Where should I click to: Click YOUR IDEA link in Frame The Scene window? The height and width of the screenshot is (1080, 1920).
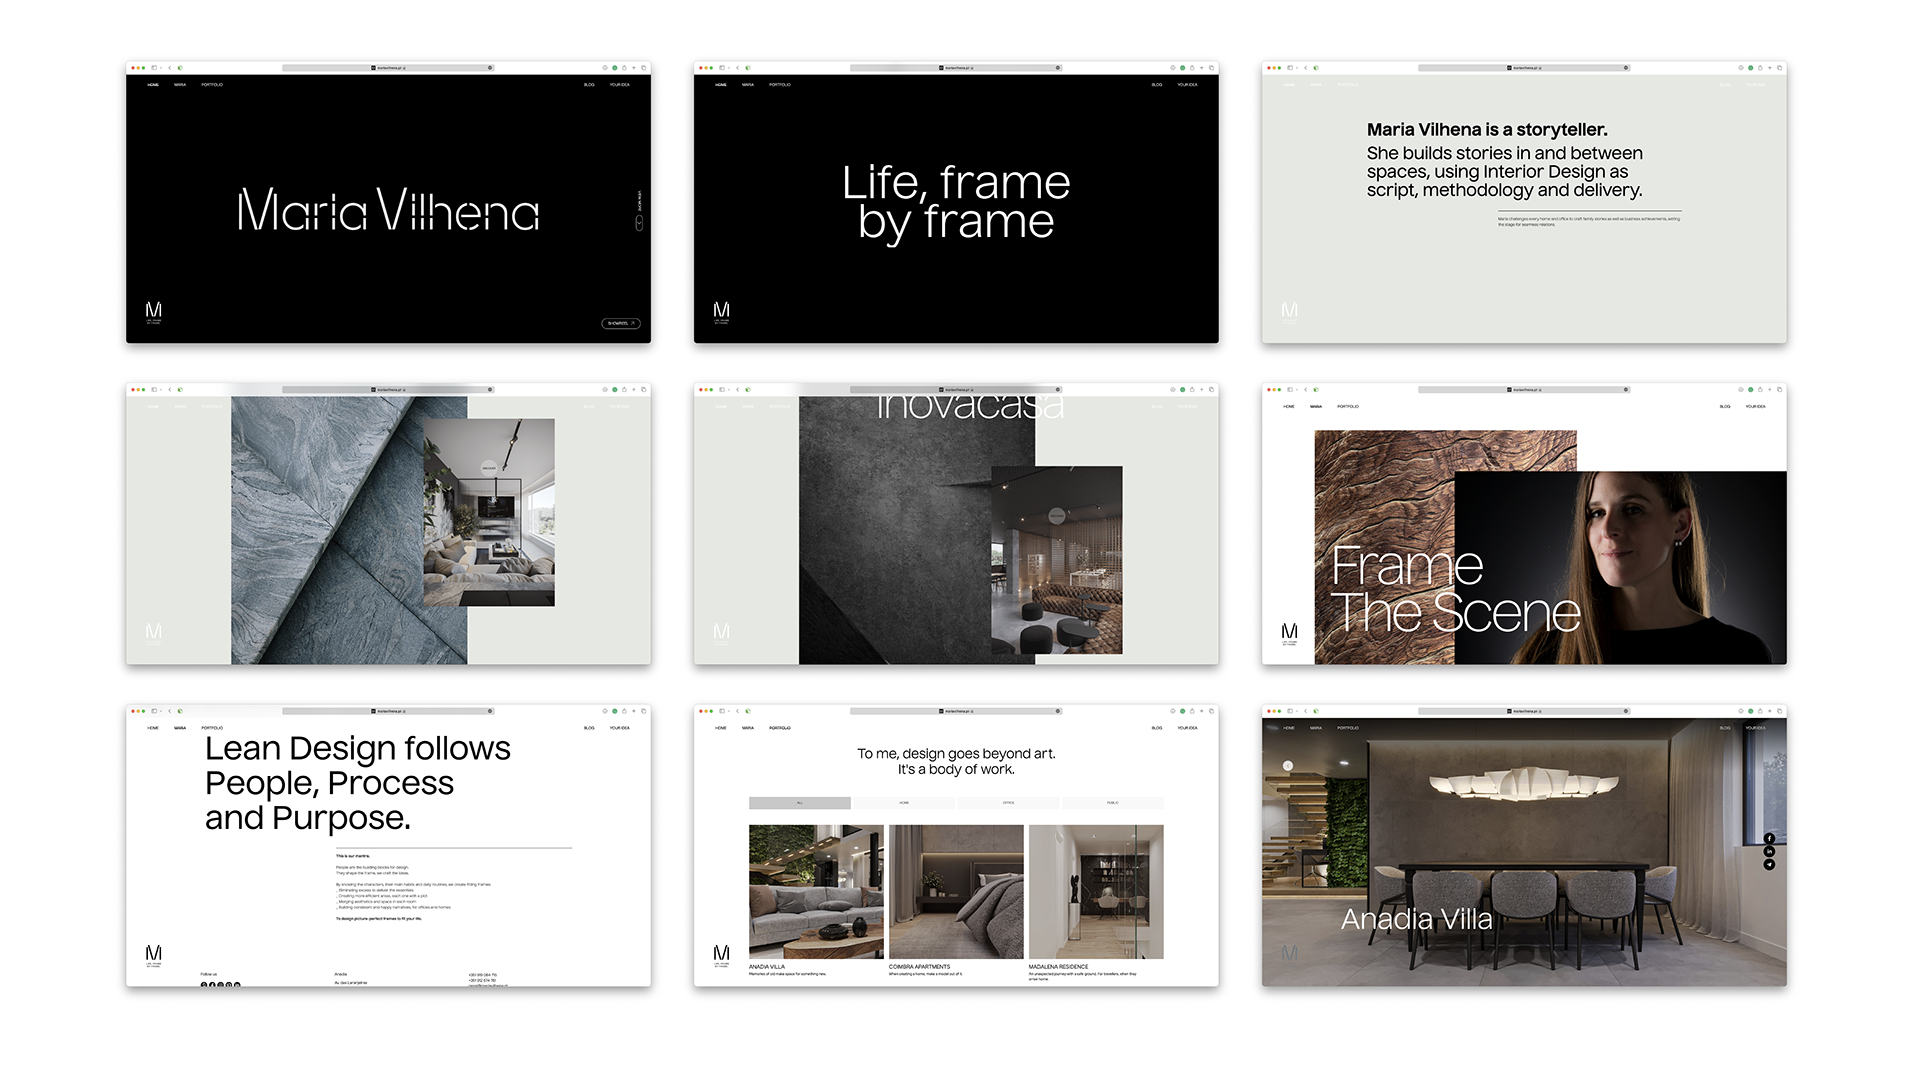coord(1755,407)
